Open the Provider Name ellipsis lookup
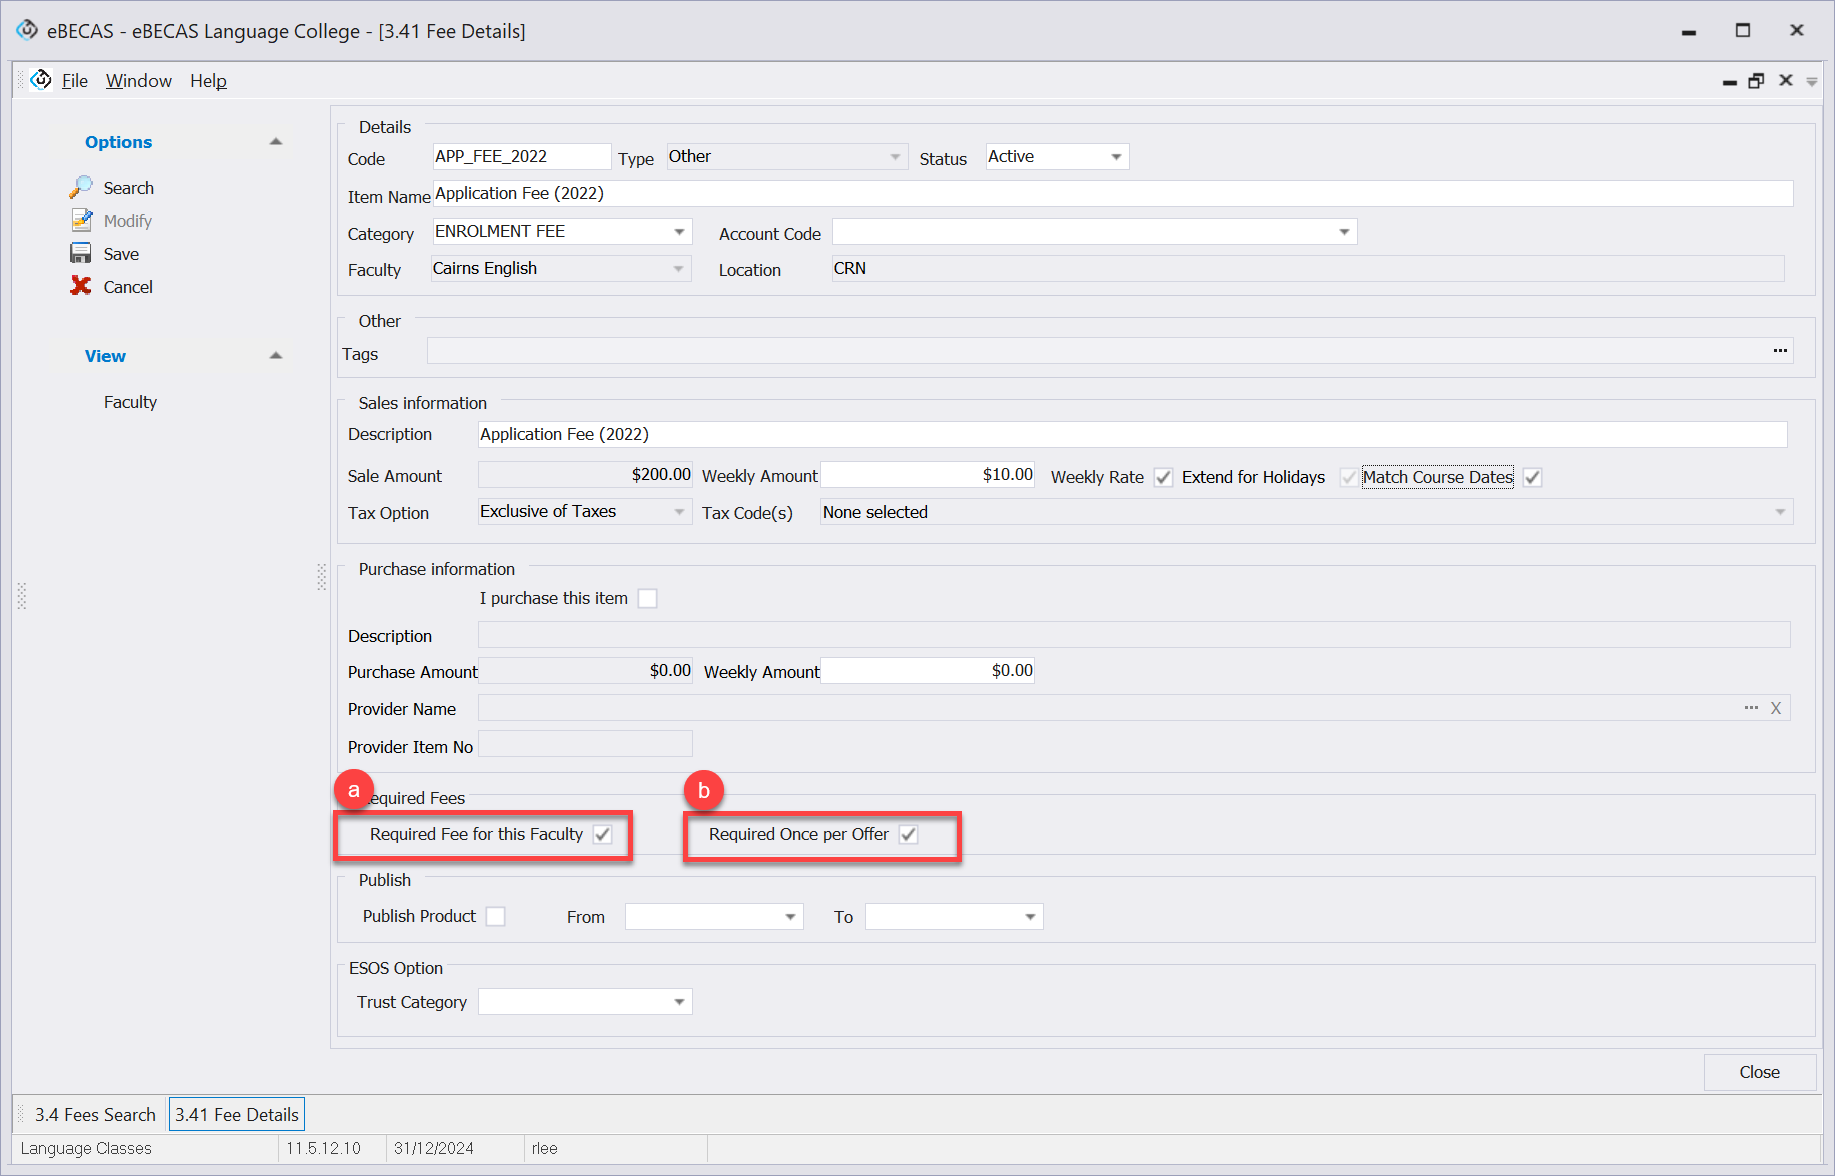 1751,708
